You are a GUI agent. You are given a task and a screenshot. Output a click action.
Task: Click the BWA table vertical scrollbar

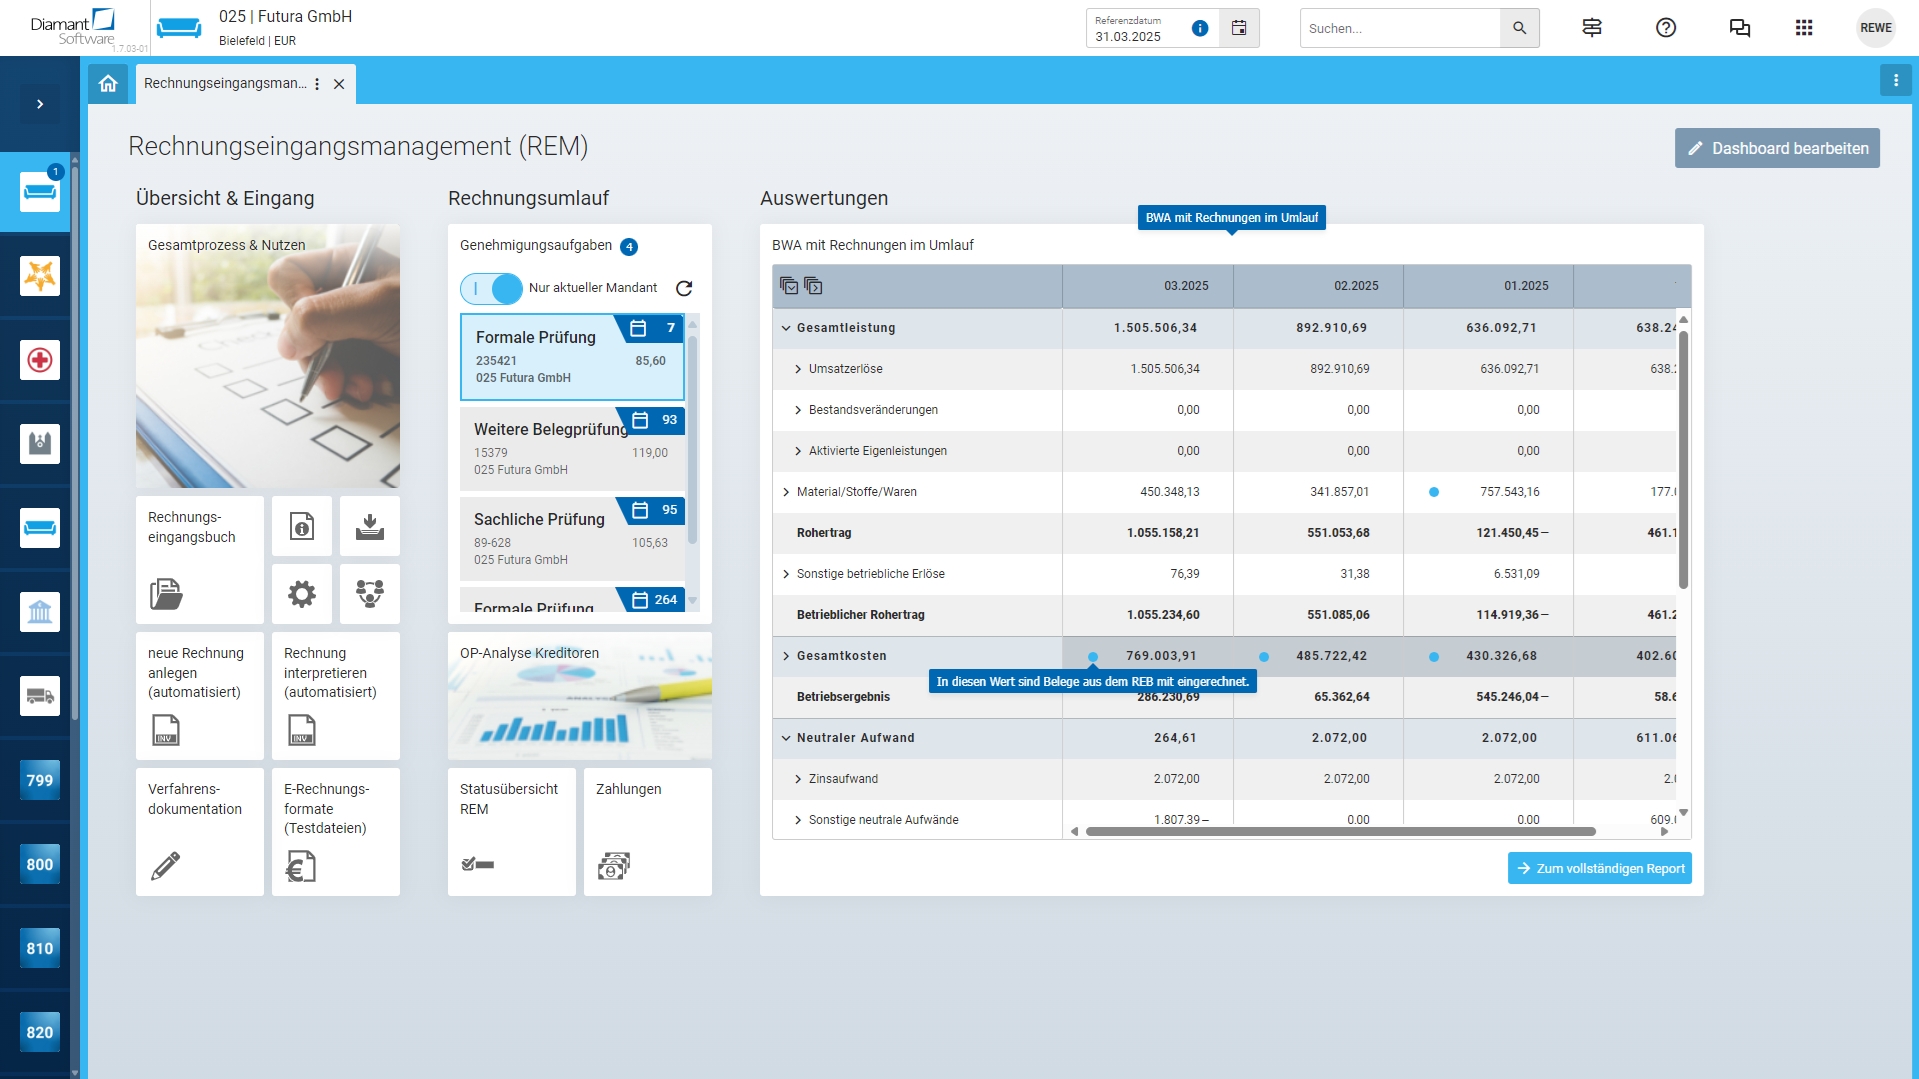click(1683, 460)
